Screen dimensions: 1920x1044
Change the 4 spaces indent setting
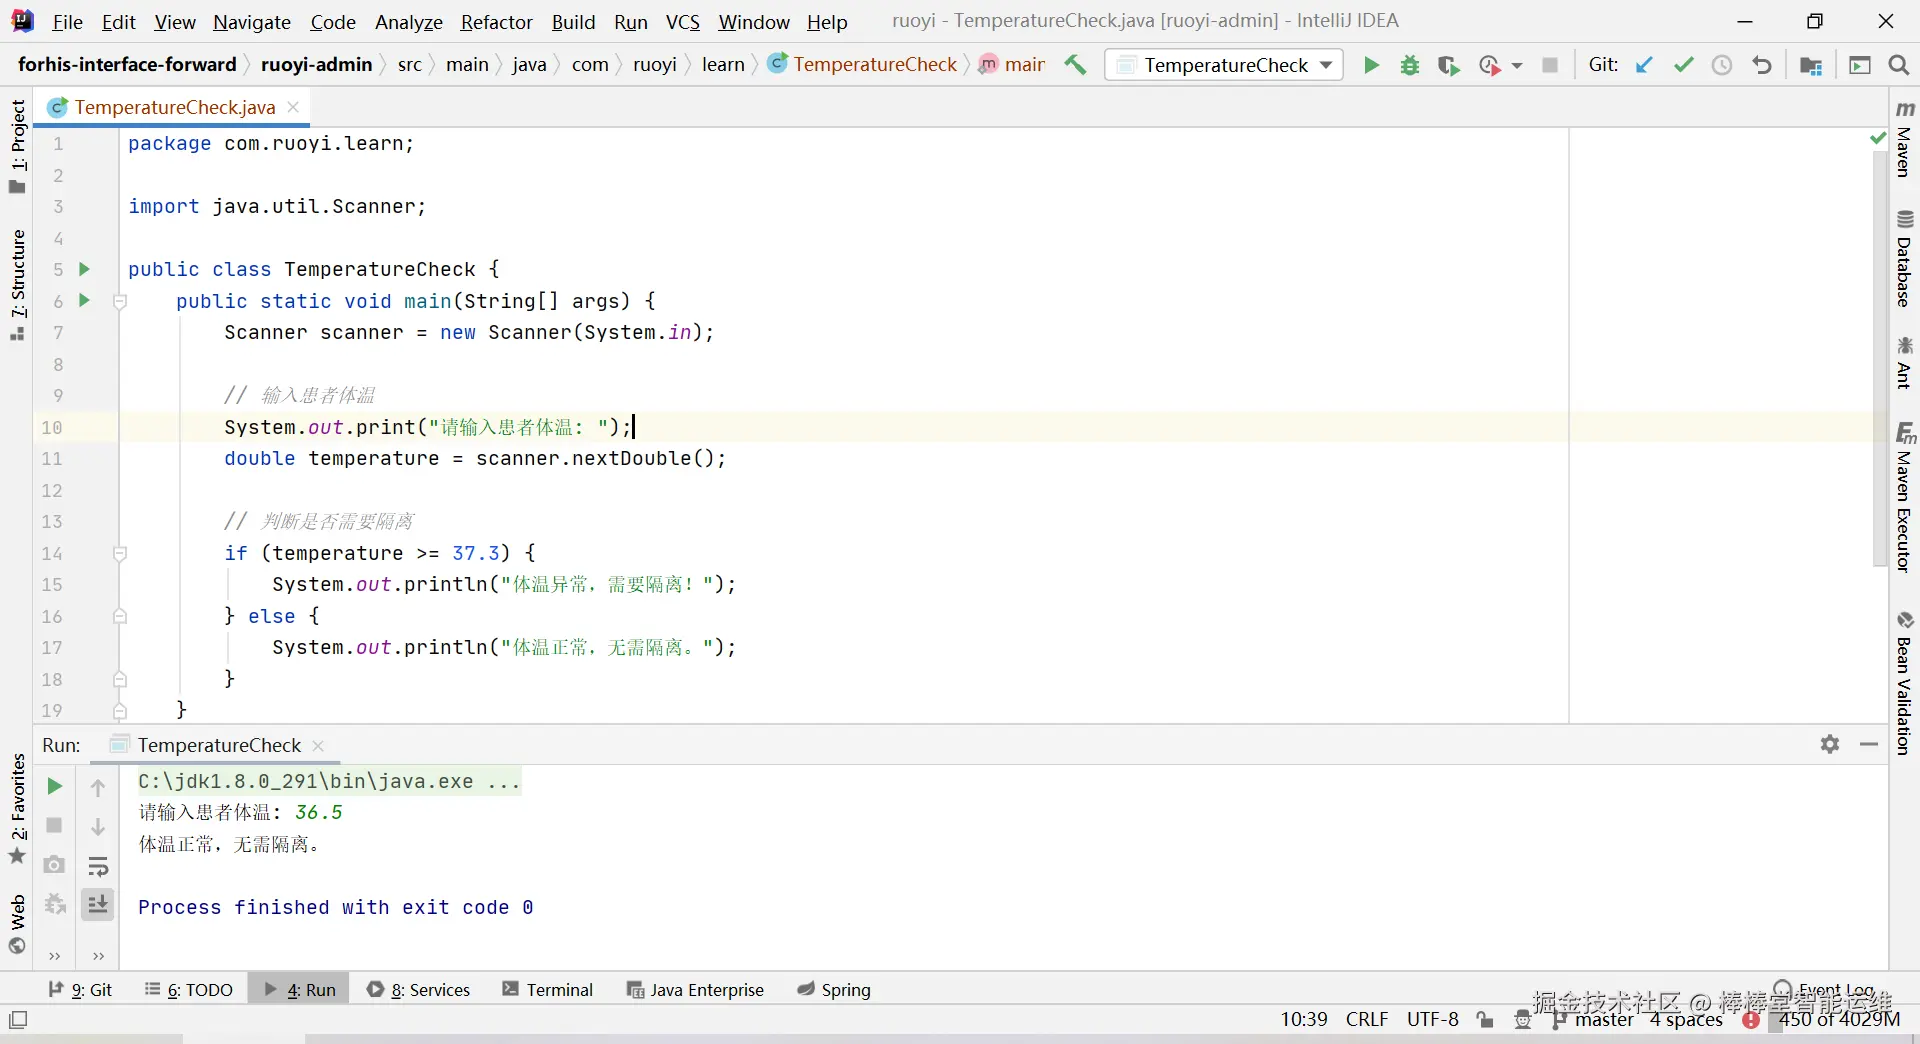pos(1687,1019)
